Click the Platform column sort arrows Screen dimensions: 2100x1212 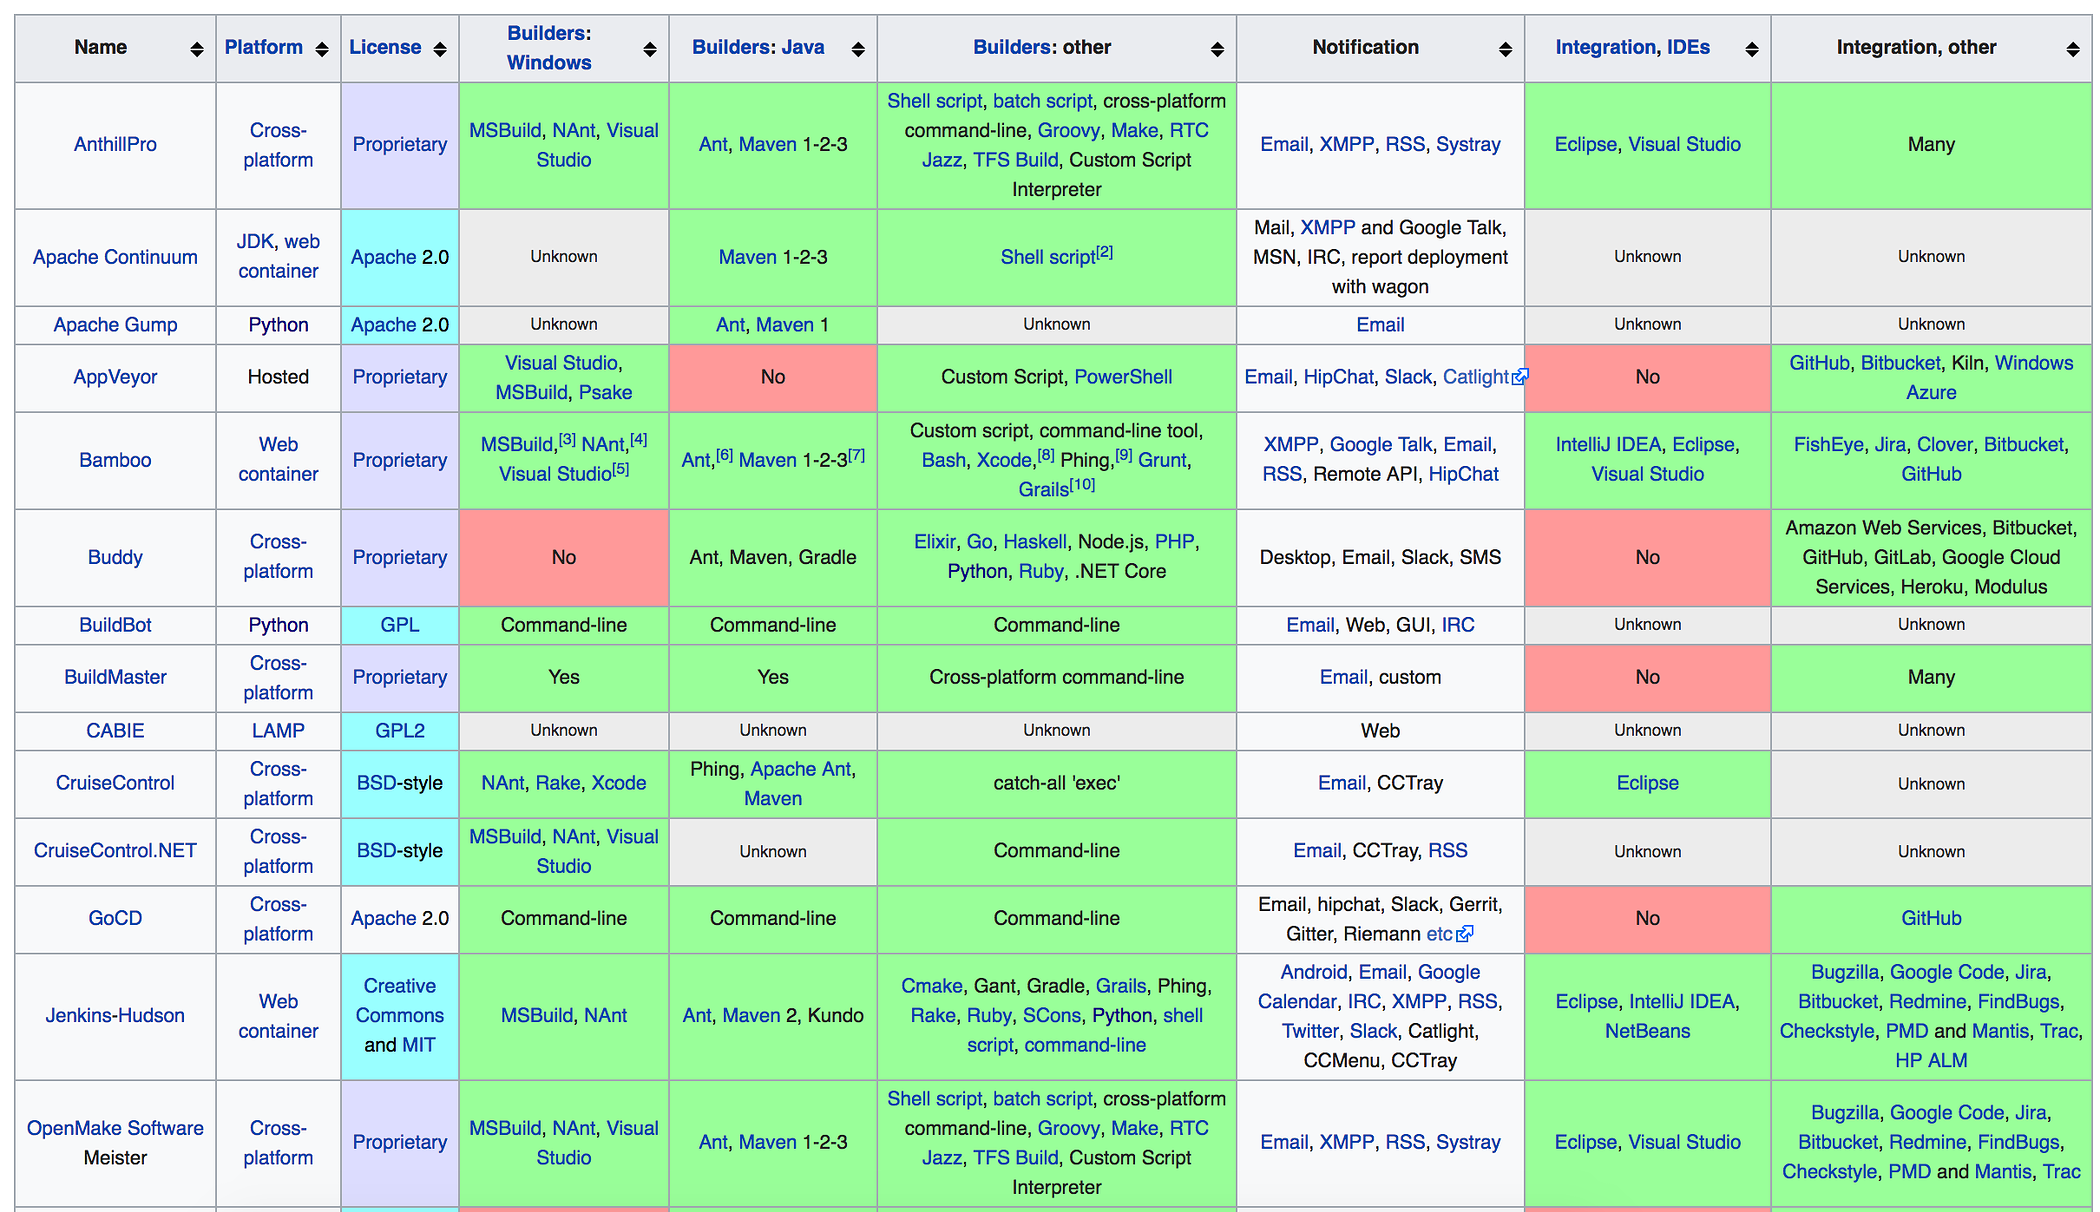(321, 49)
